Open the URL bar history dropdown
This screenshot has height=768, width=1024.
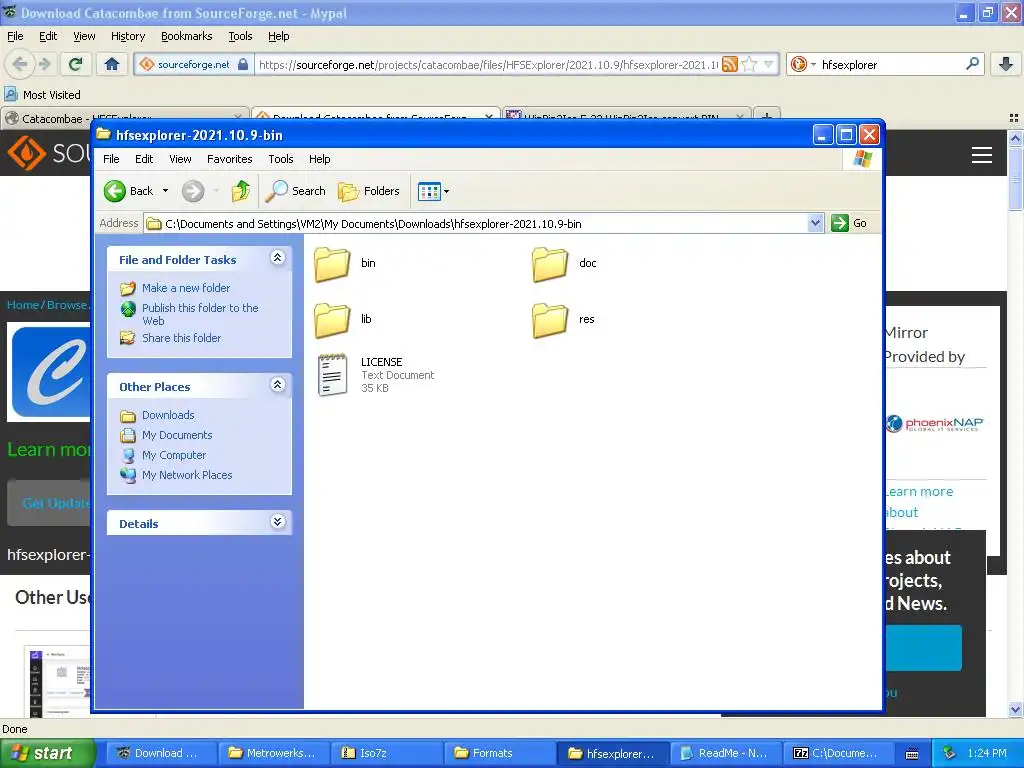[x=769, y=64]
